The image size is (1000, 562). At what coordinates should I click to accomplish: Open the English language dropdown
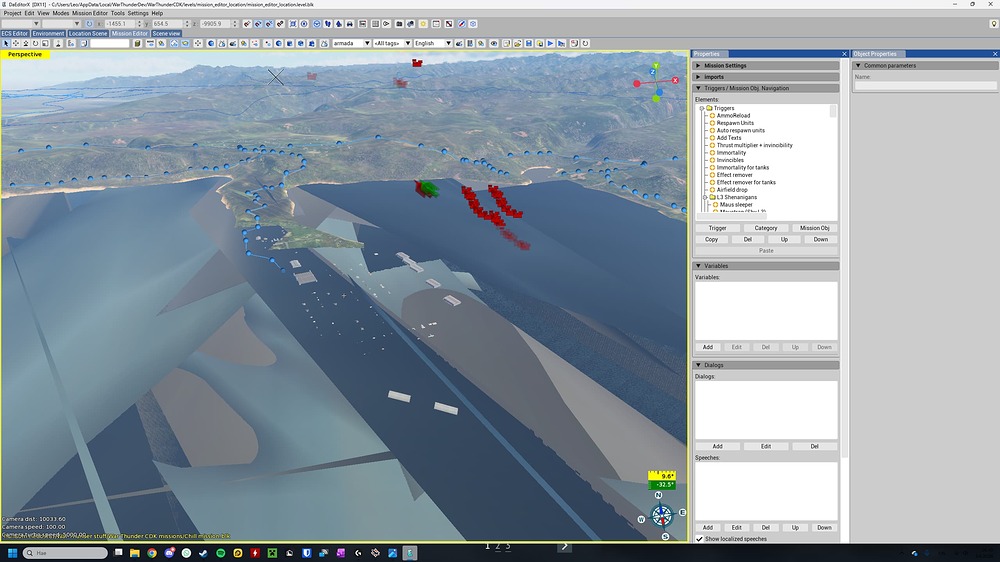(x=432, y=43)
